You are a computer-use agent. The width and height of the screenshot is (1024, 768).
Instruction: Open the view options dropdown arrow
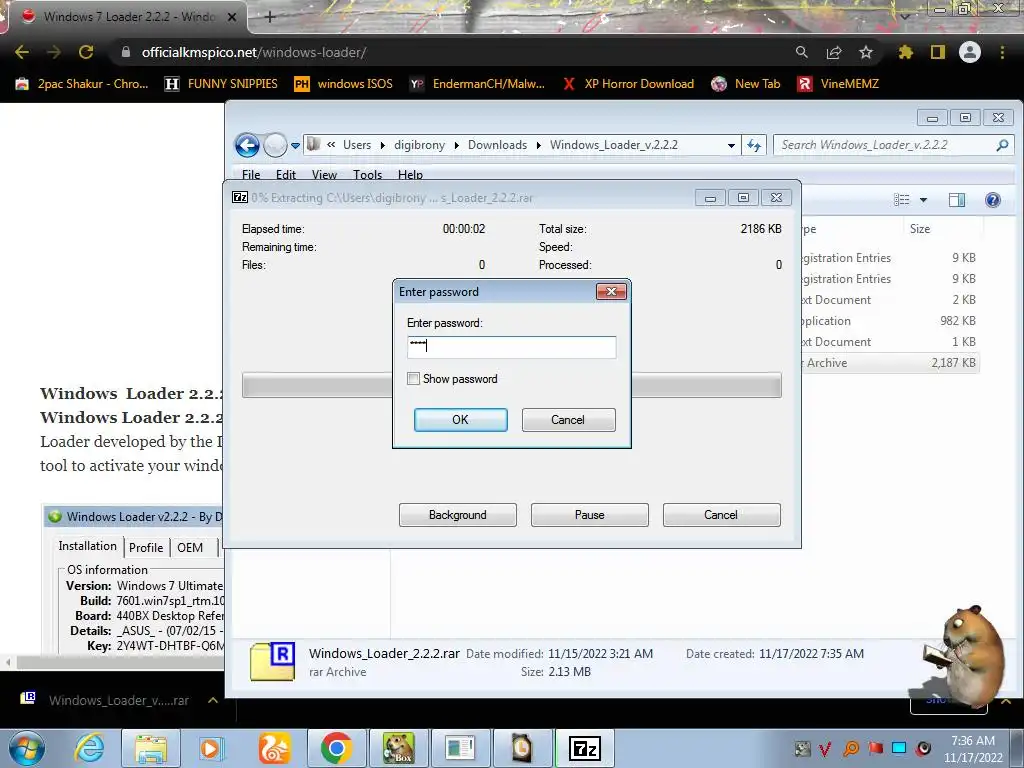click(x=923, y=200)
